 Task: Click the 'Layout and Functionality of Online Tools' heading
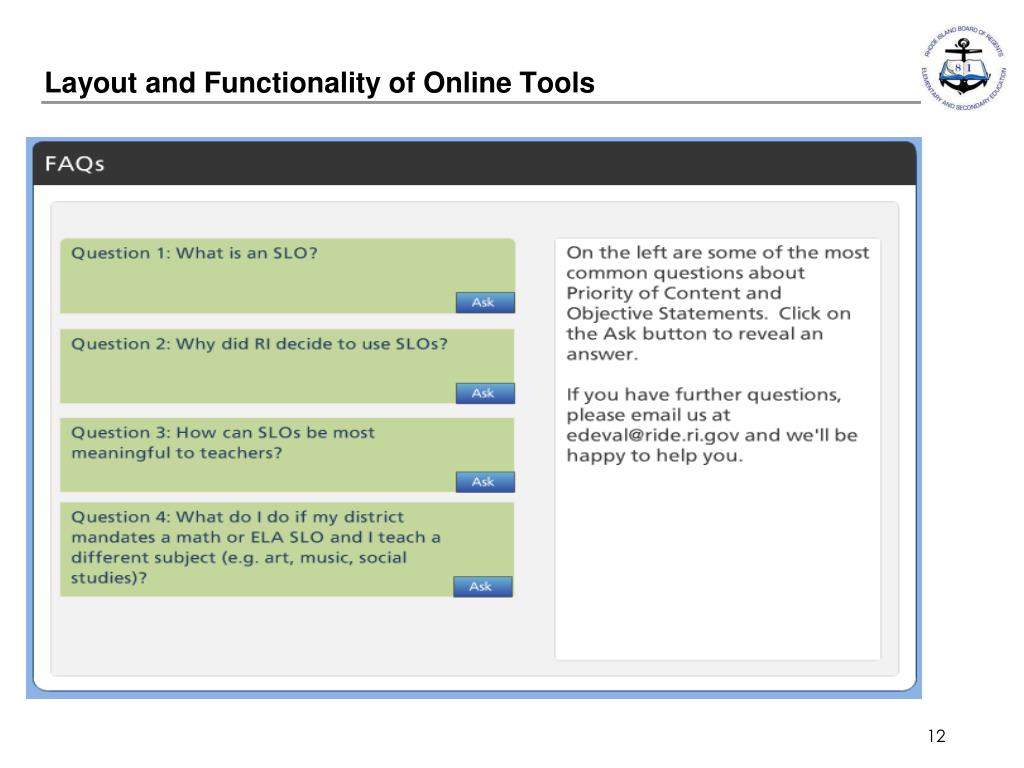pos(320,83)
